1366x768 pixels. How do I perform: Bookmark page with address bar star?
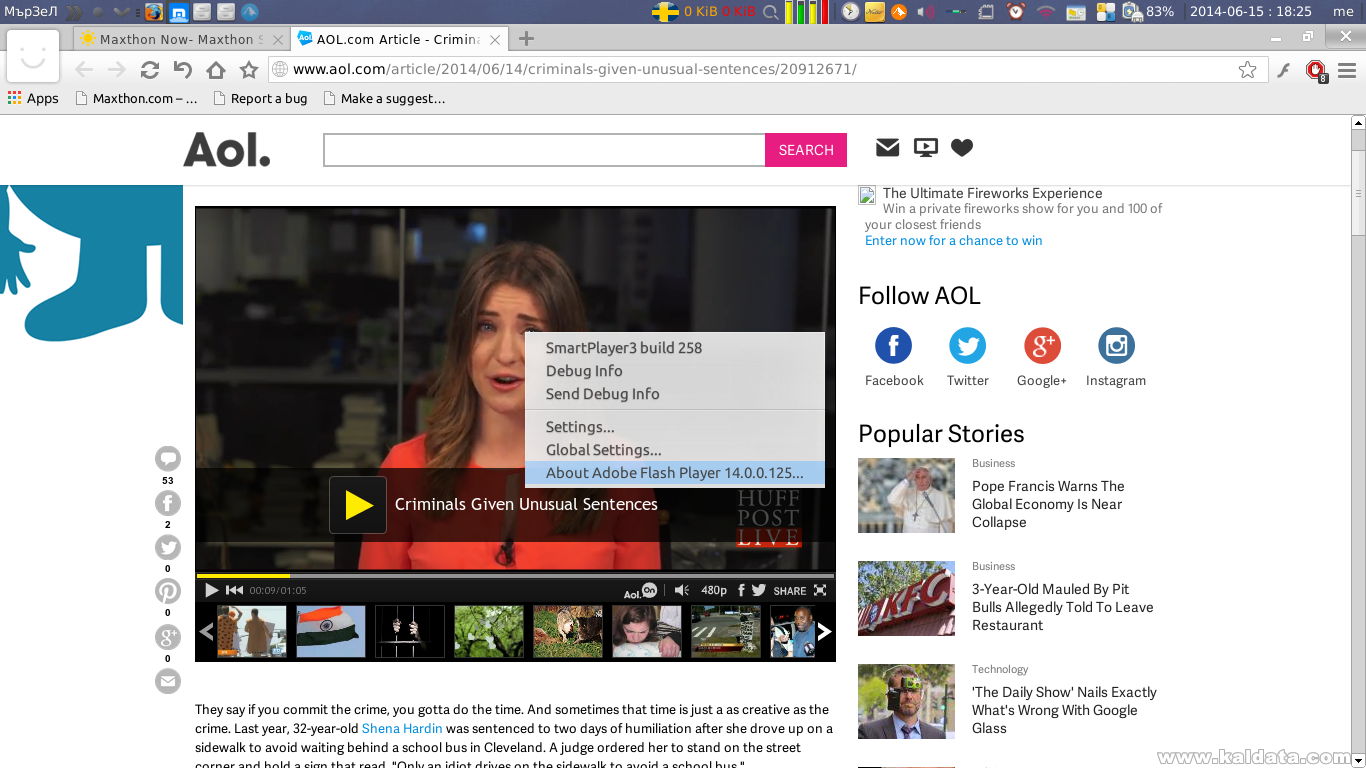[x=1247, y=70]
